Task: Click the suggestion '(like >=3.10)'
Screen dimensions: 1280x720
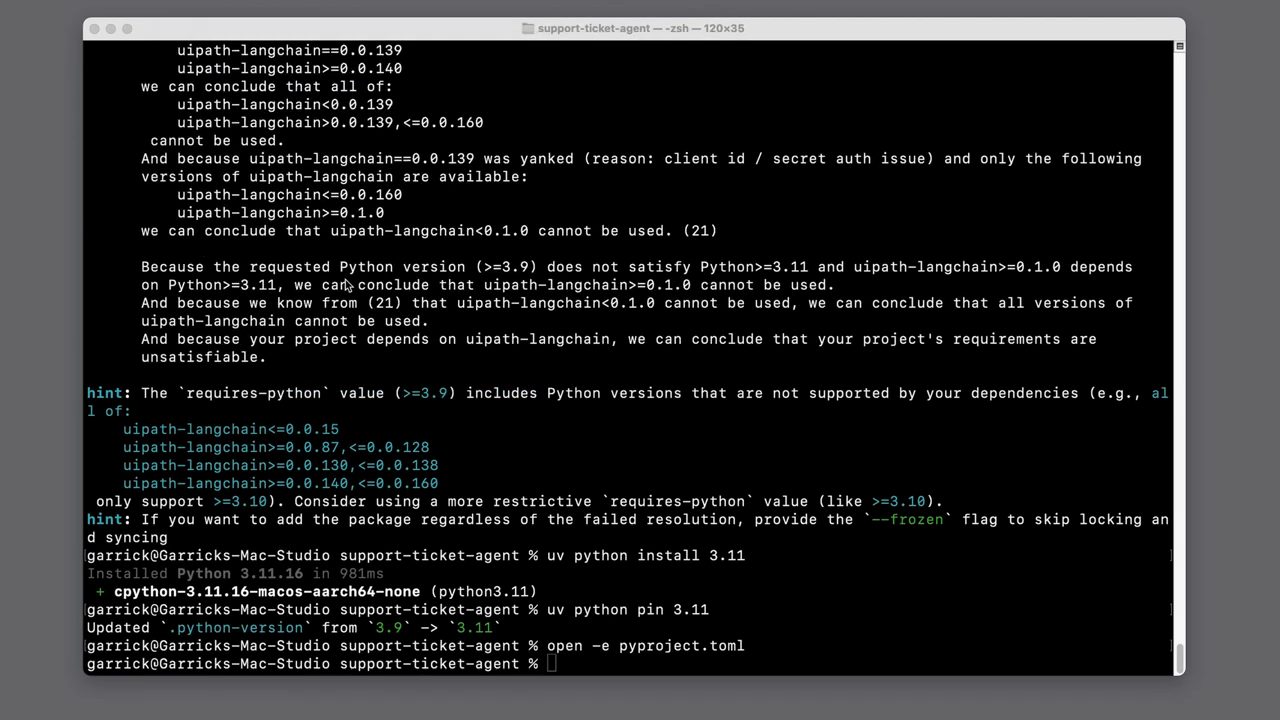Action: pos(877,501)
